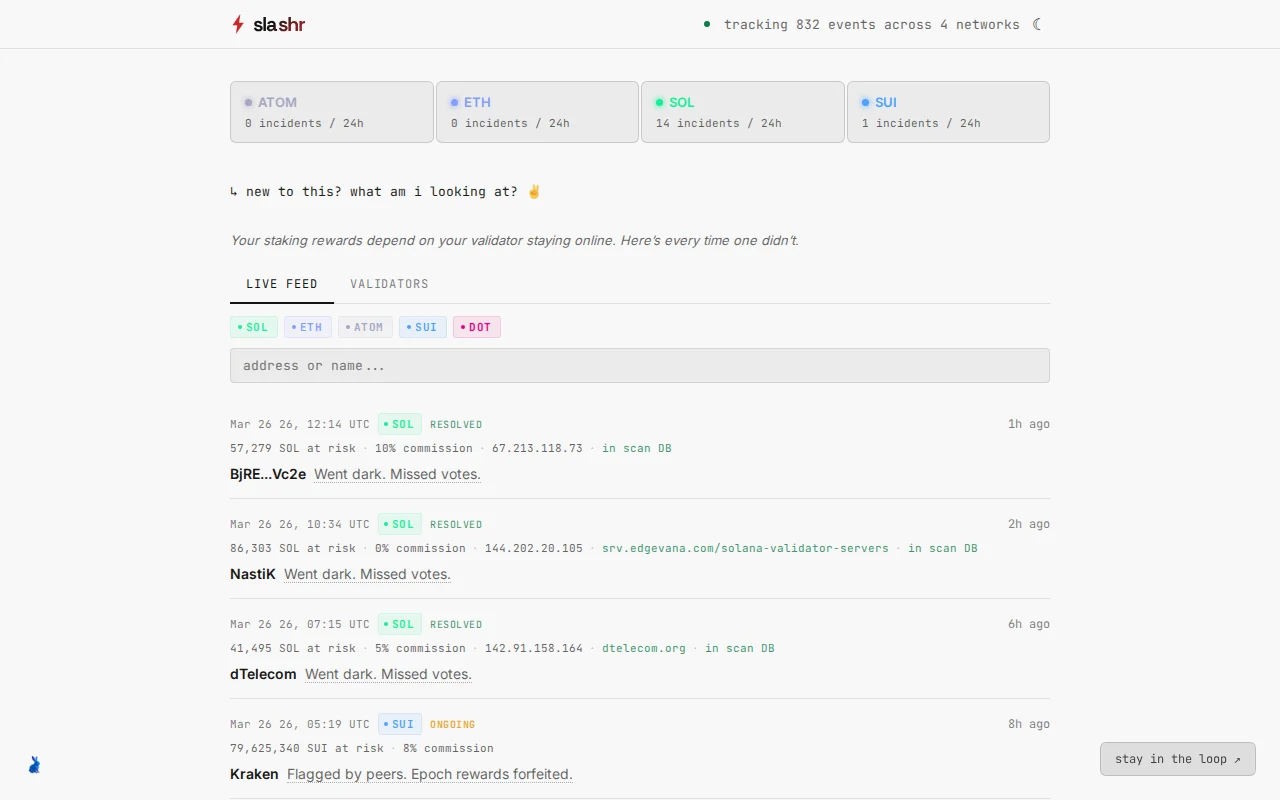Click RESOLVED status on BjRE...Vc2e event
1280x800 pixels.
[456, 424]
